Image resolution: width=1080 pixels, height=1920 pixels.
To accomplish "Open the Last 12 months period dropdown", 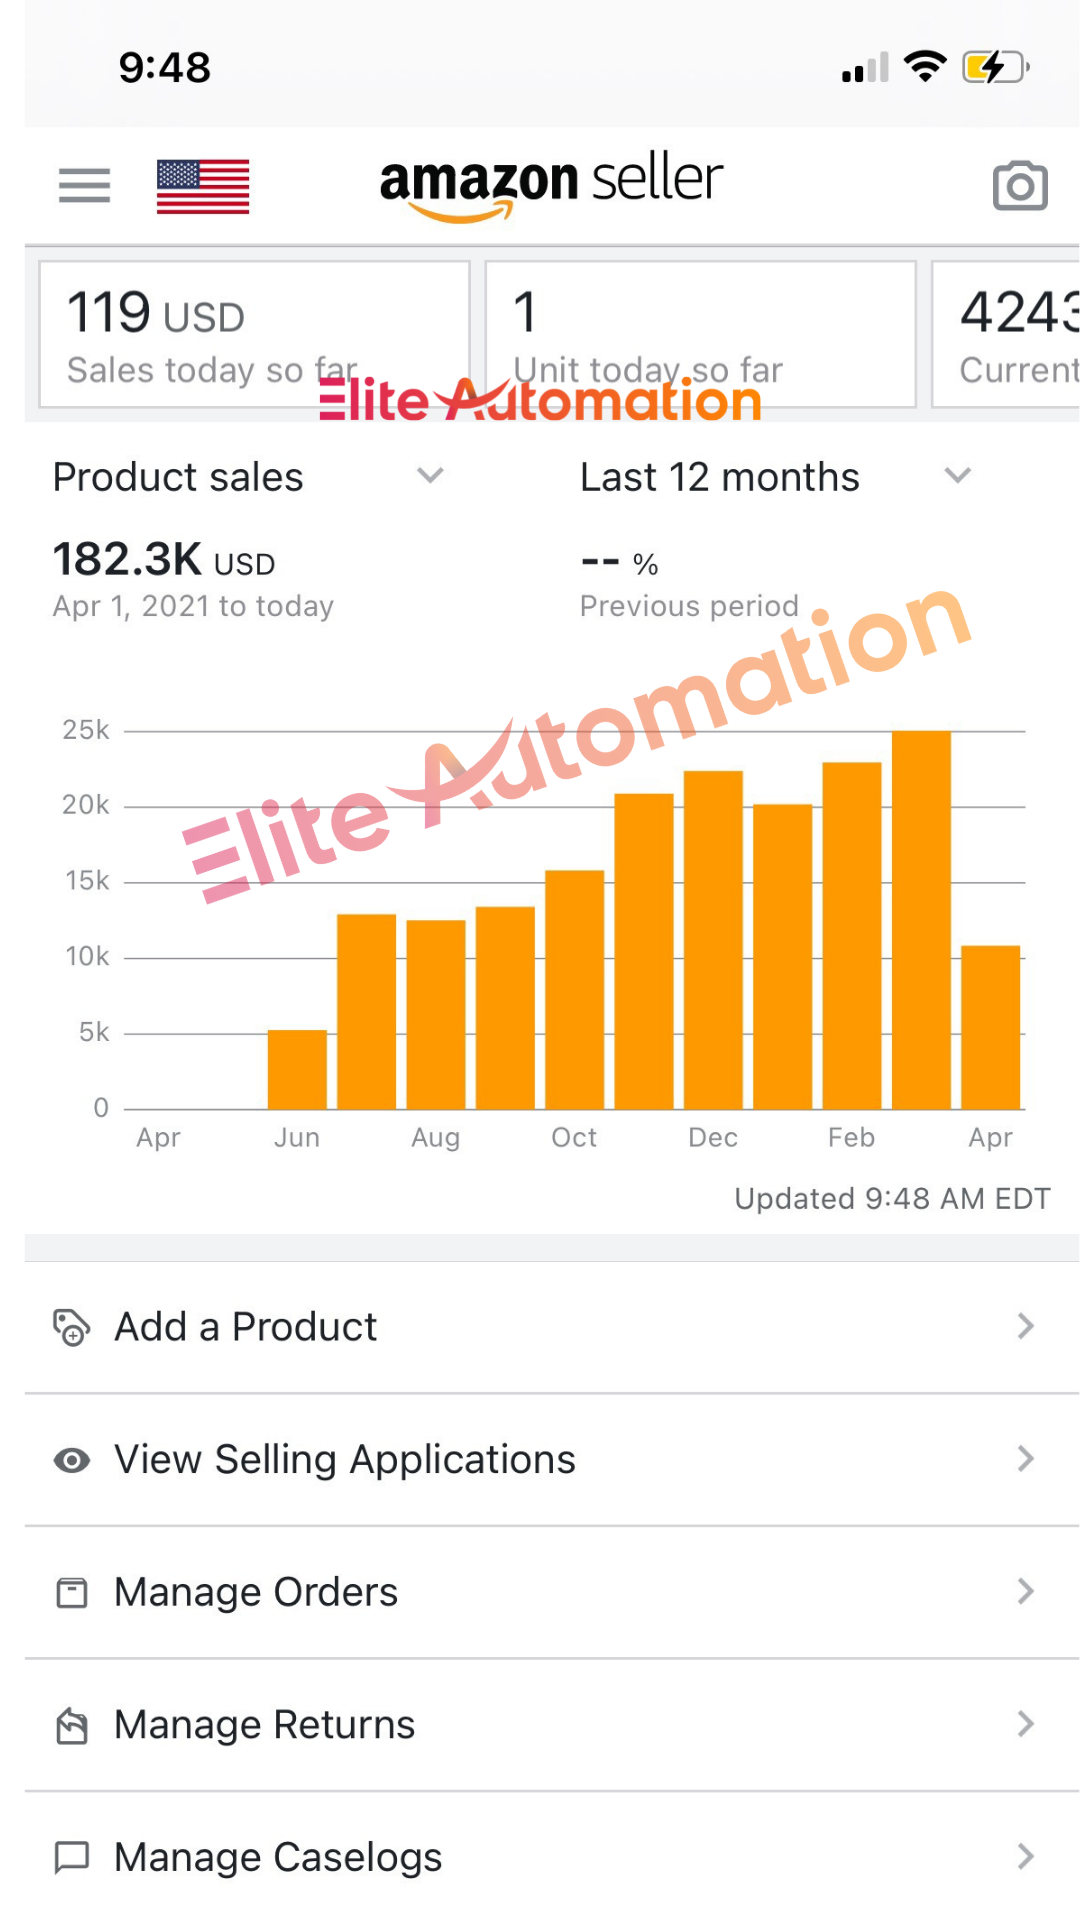I will [957, 476].
